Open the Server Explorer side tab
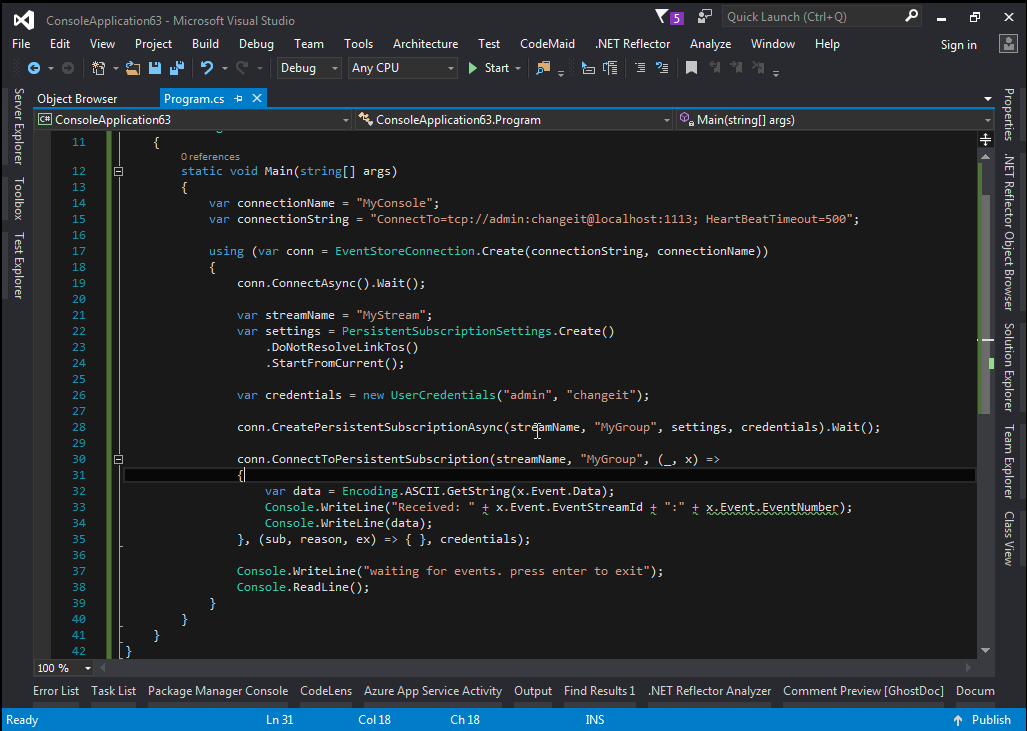Image resolution: width=1027 pixels, height=731 pixels. pyautogui.click(x=18, y=126)
